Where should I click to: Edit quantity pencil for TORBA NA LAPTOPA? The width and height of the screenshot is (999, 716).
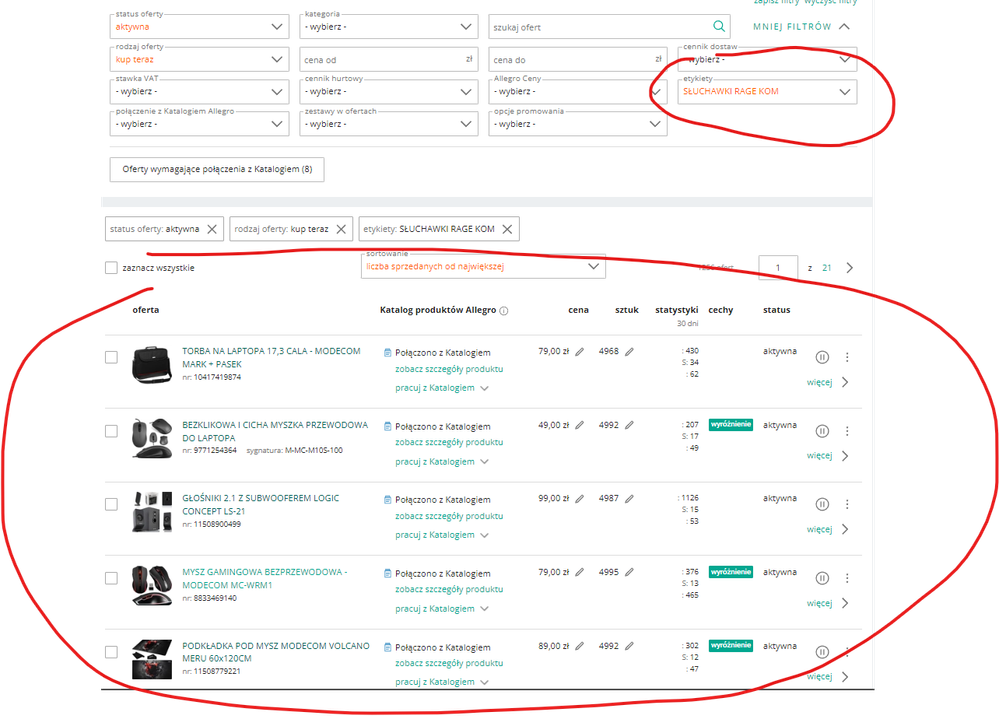click(630, 352)
